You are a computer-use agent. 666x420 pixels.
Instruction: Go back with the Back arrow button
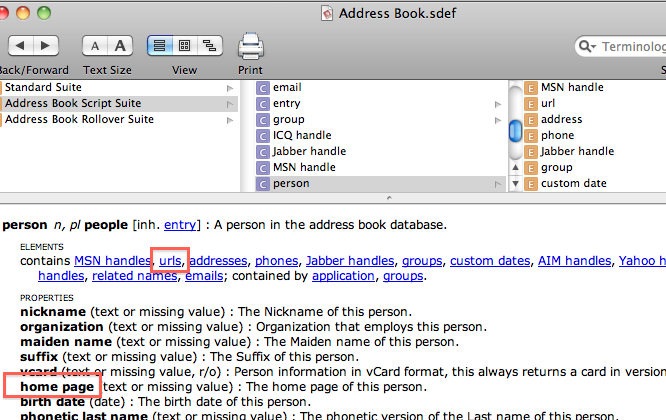(x=20, y=45)
